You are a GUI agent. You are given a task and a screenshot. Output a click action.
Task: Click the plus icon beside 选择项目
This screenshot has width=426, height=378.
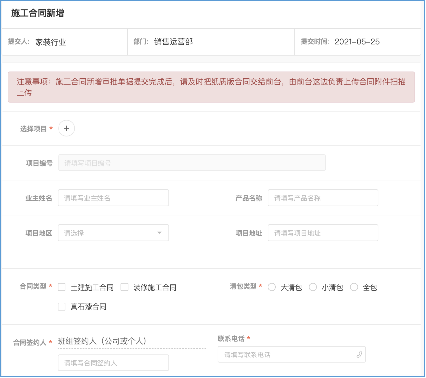click(66, 129)
